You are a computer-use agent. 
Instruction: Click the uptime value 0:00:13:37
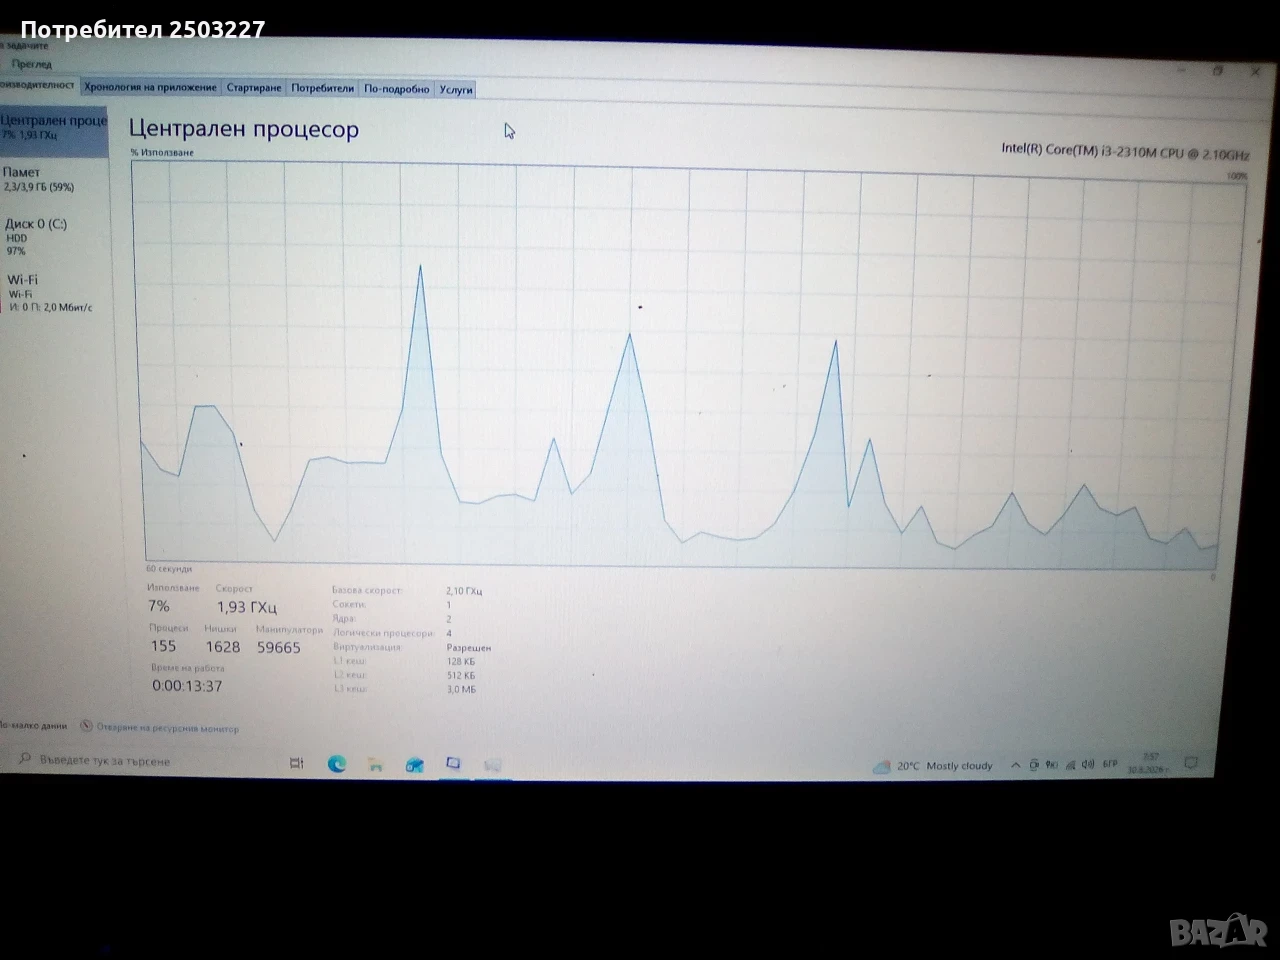click(187, 686)
